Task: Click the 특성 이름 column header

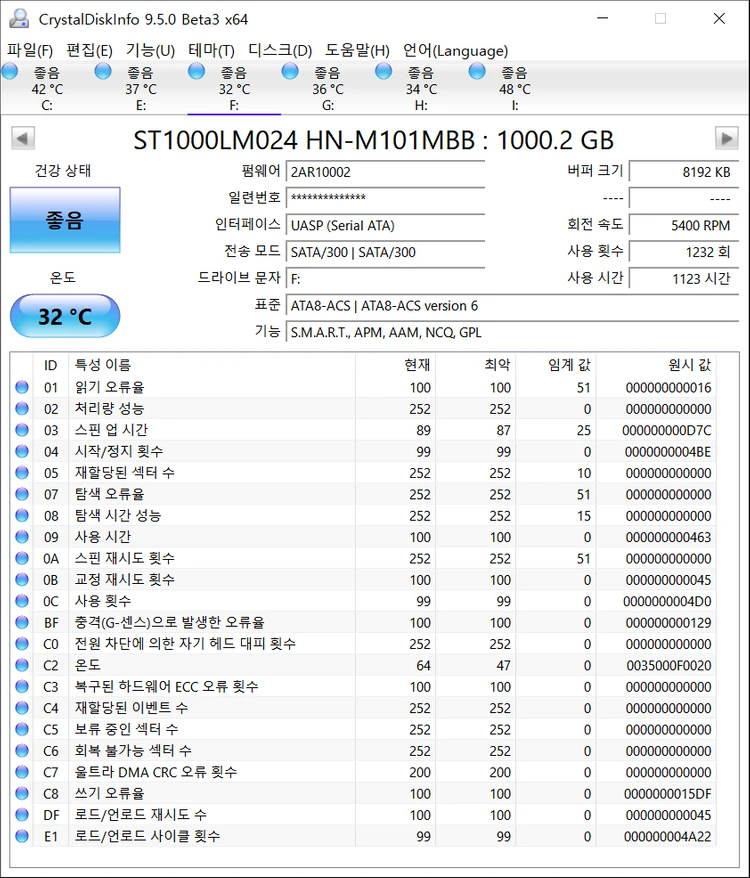Action: coord(212,365)
